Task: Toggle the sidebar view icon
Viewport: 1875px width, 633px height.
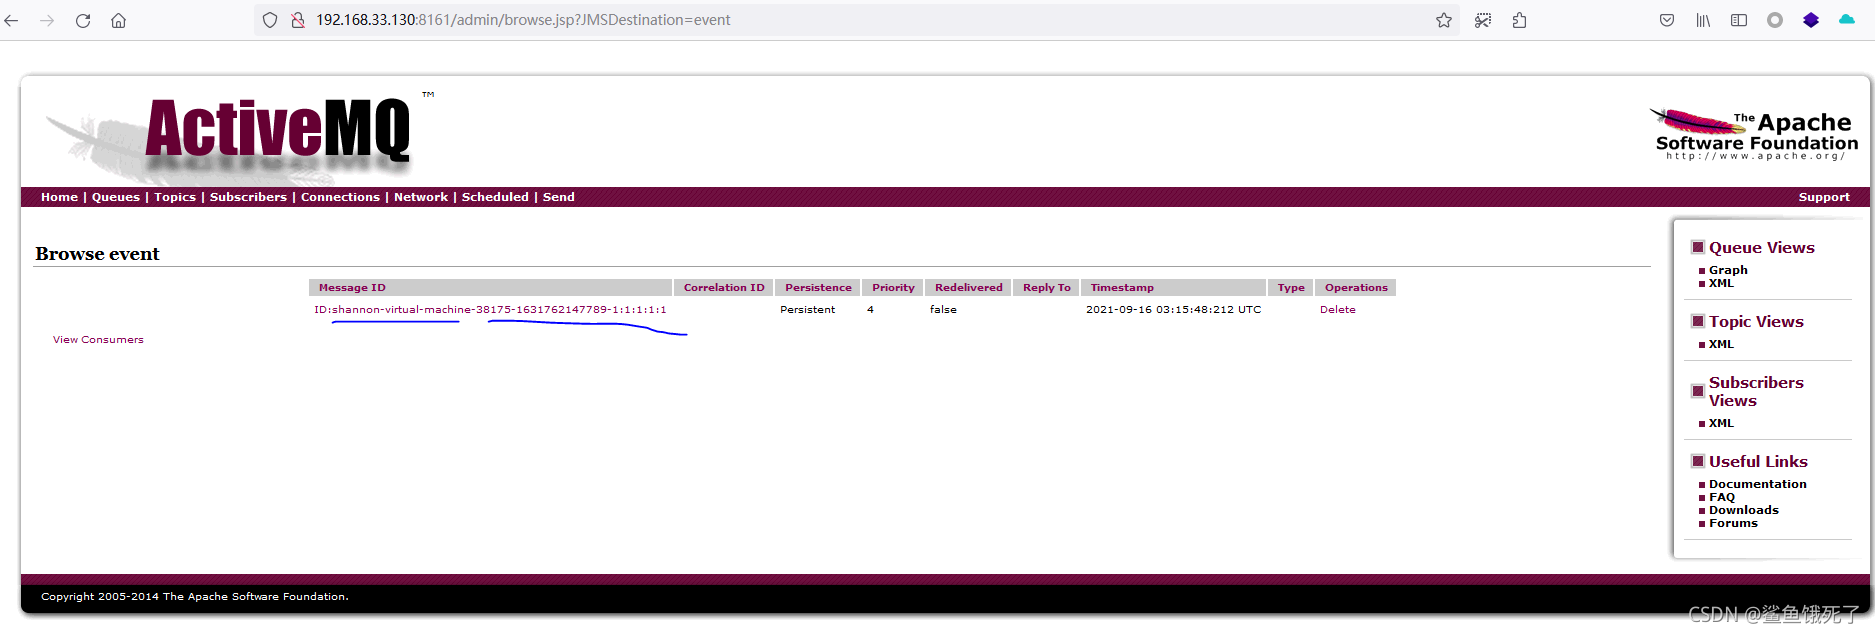Action: coord(1739,20)
